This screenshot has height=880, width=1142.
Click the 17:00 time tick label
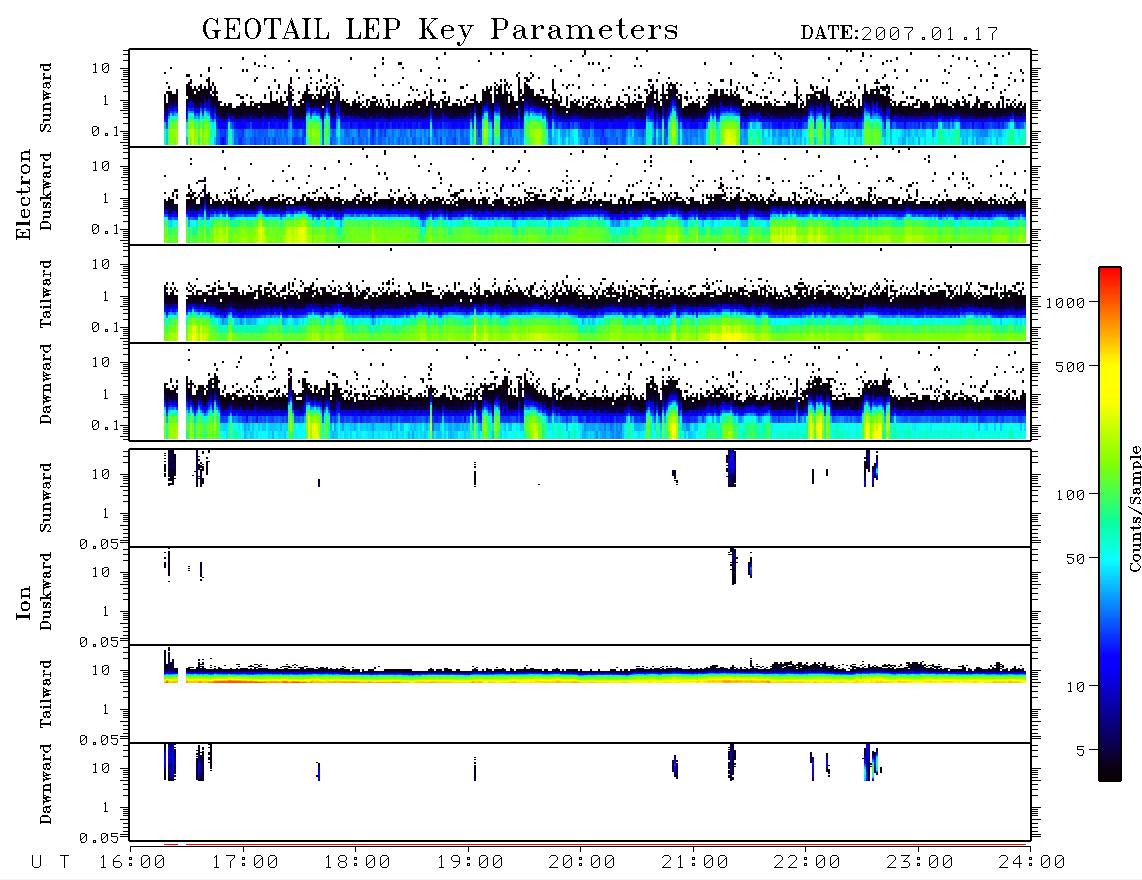tap(245, 863)
